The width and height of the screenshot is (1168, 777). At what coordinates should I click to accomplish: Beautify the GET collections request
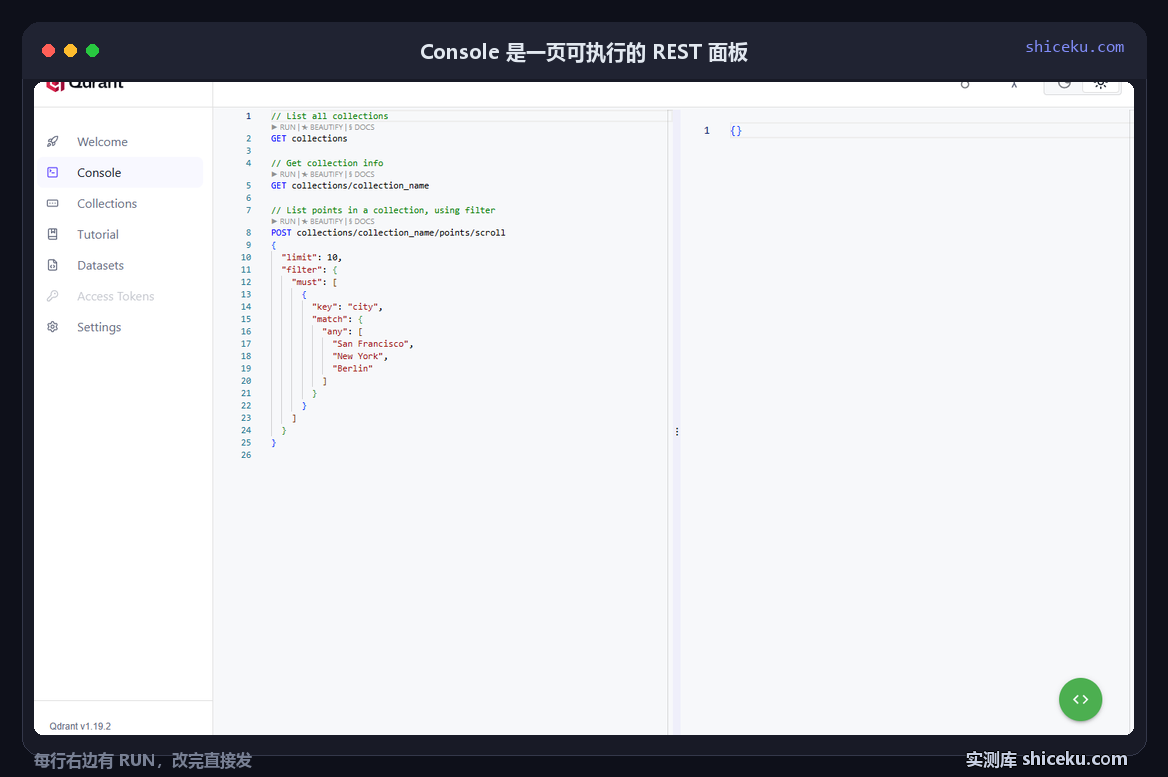click(323, 127)
